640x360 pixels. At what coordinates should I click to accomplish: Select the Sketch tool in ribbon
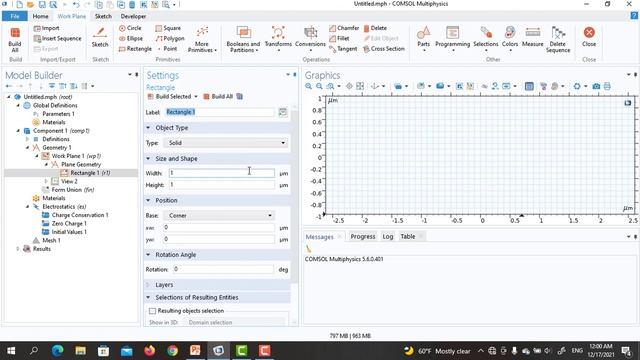coord(100,37)
